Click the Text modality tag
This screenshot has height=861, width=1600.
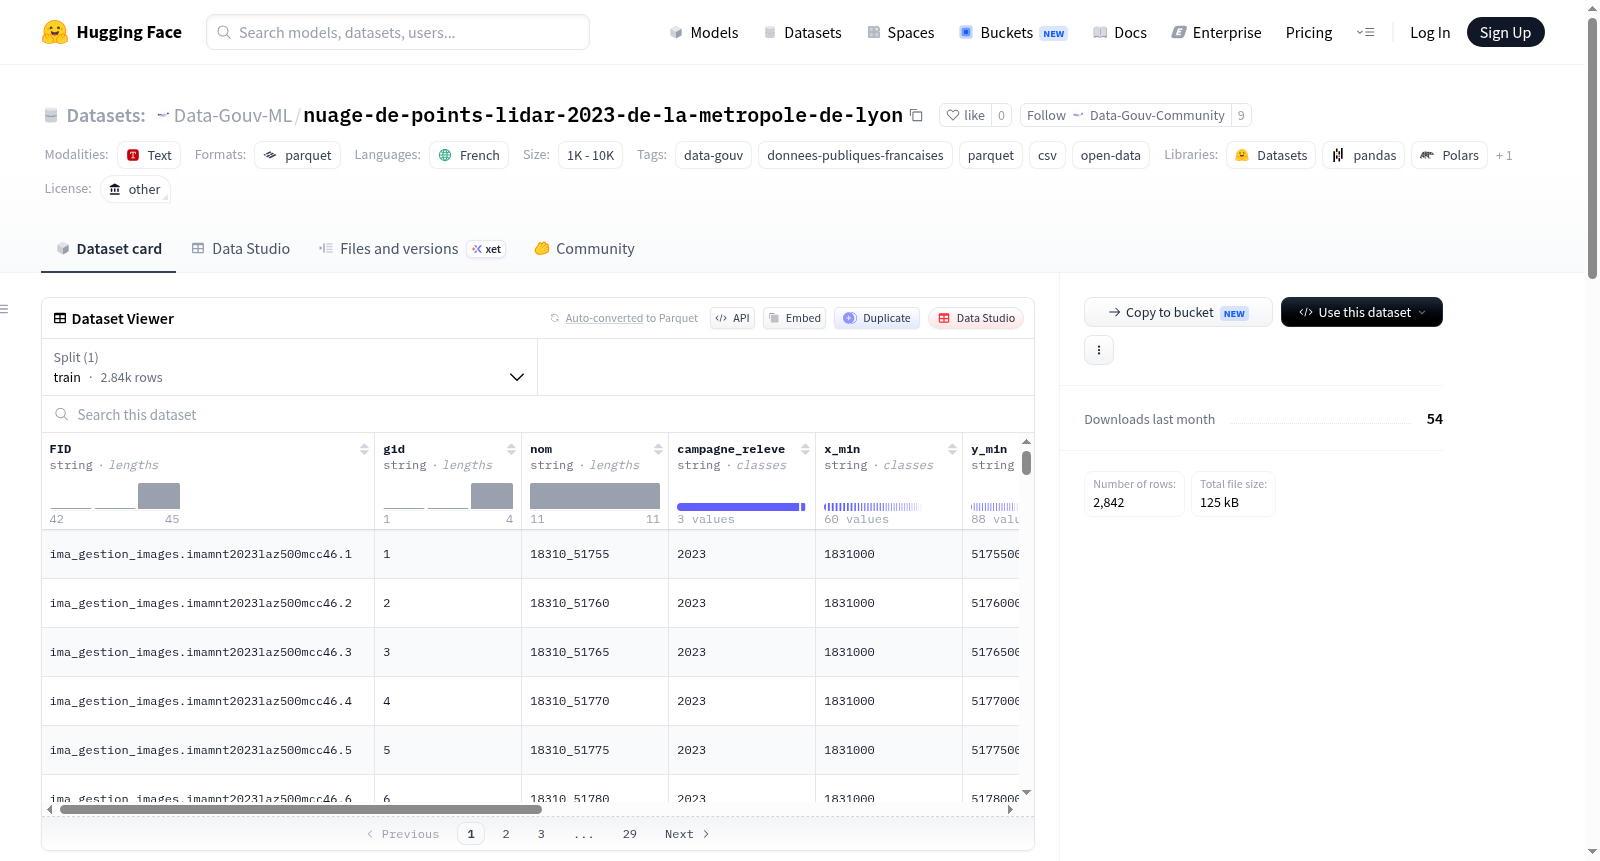(149, 155)
